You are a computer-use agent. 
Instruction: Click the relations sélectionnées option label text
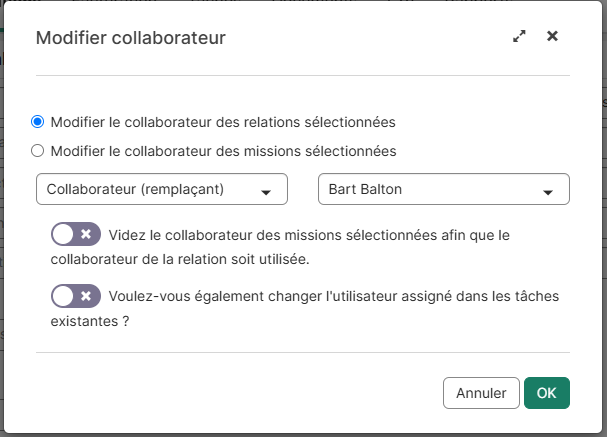coord(223,122)
